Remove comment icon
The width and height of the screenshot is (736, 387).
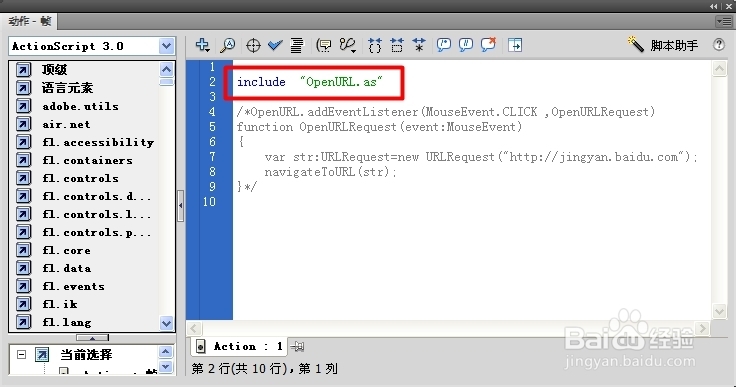[488, 45]
